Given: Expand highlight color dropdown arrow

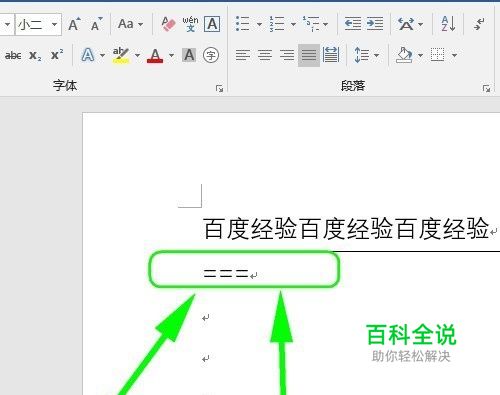Looking at the screenshot, I should (137, 55).
